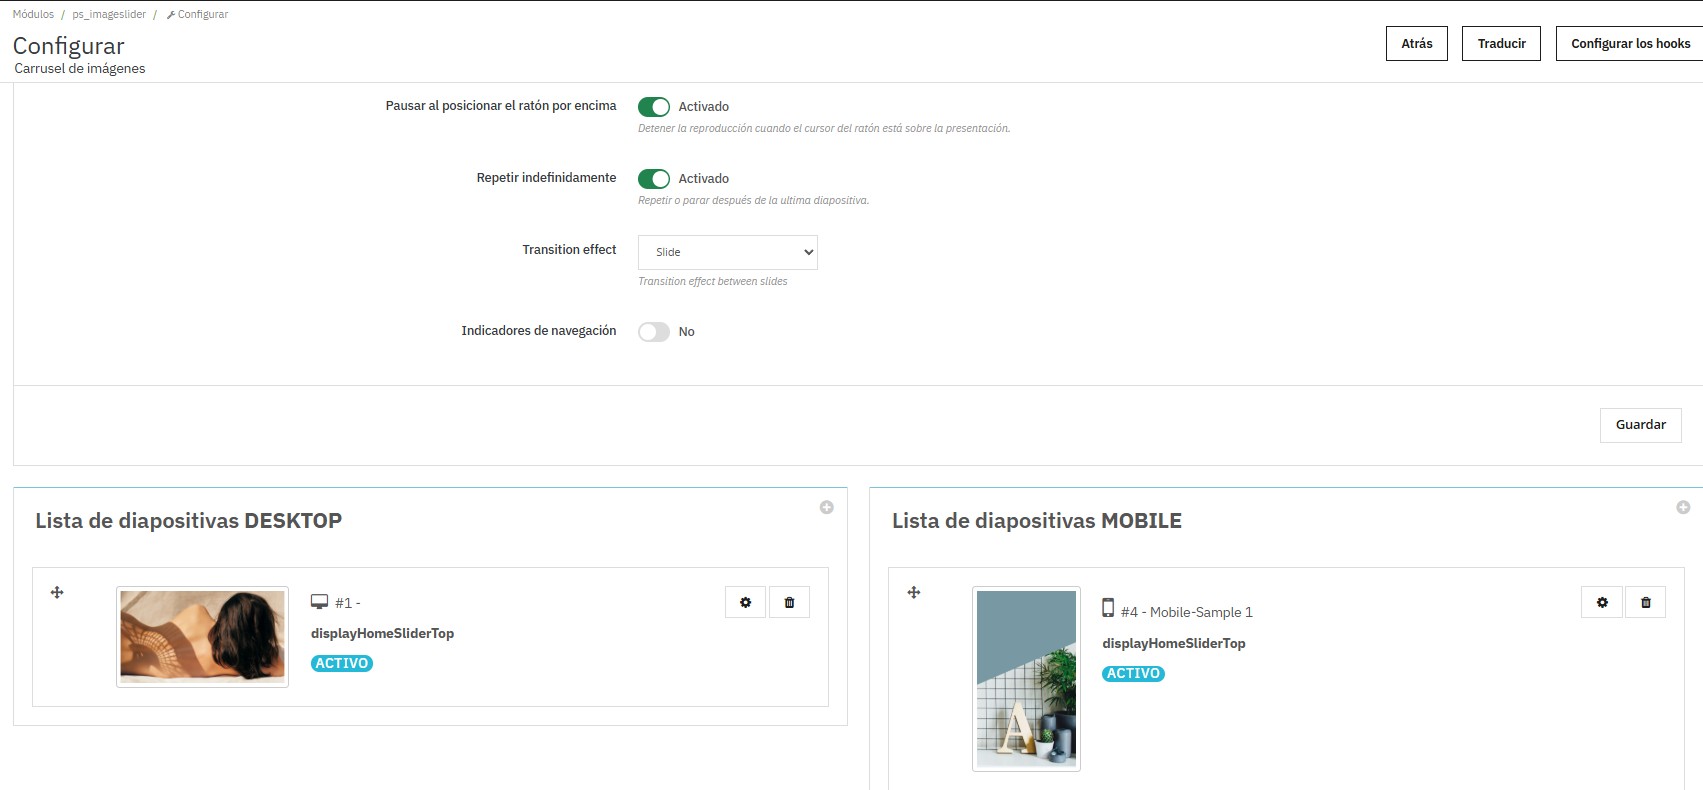Turn off Repetir indefinidamente switch
1703x790 pixels.
654,178
